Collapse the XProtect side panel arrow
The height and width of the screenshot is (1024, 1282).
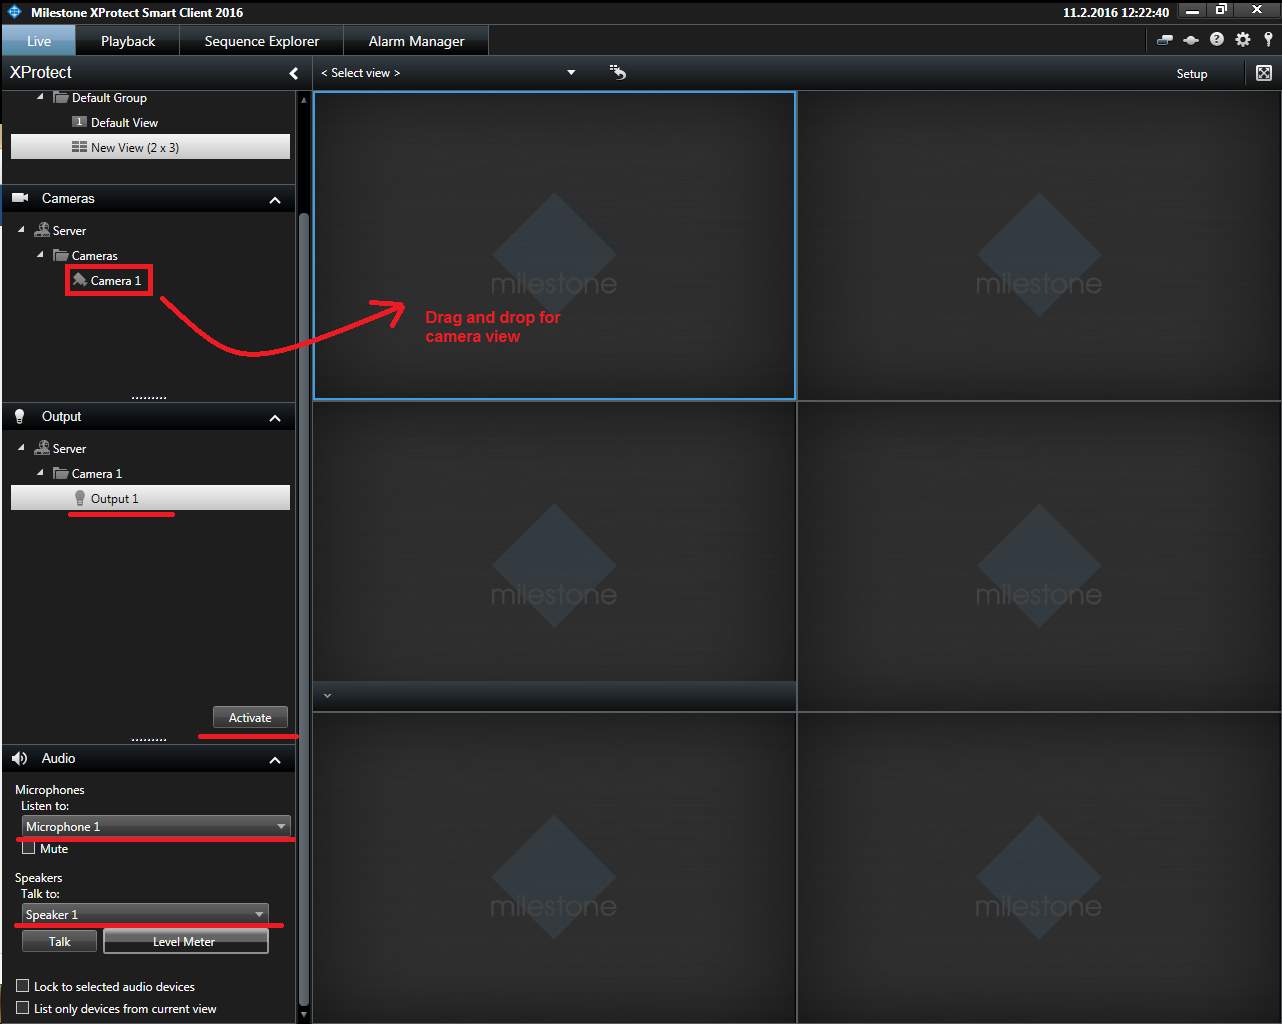[293, 73]
